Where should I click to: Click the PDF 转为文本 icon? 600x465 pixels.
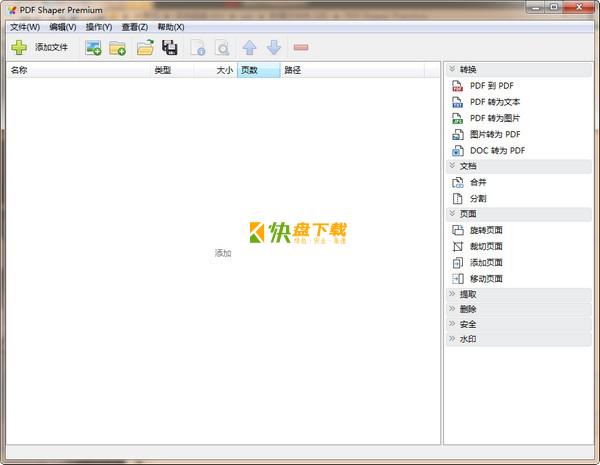[458, 102]
